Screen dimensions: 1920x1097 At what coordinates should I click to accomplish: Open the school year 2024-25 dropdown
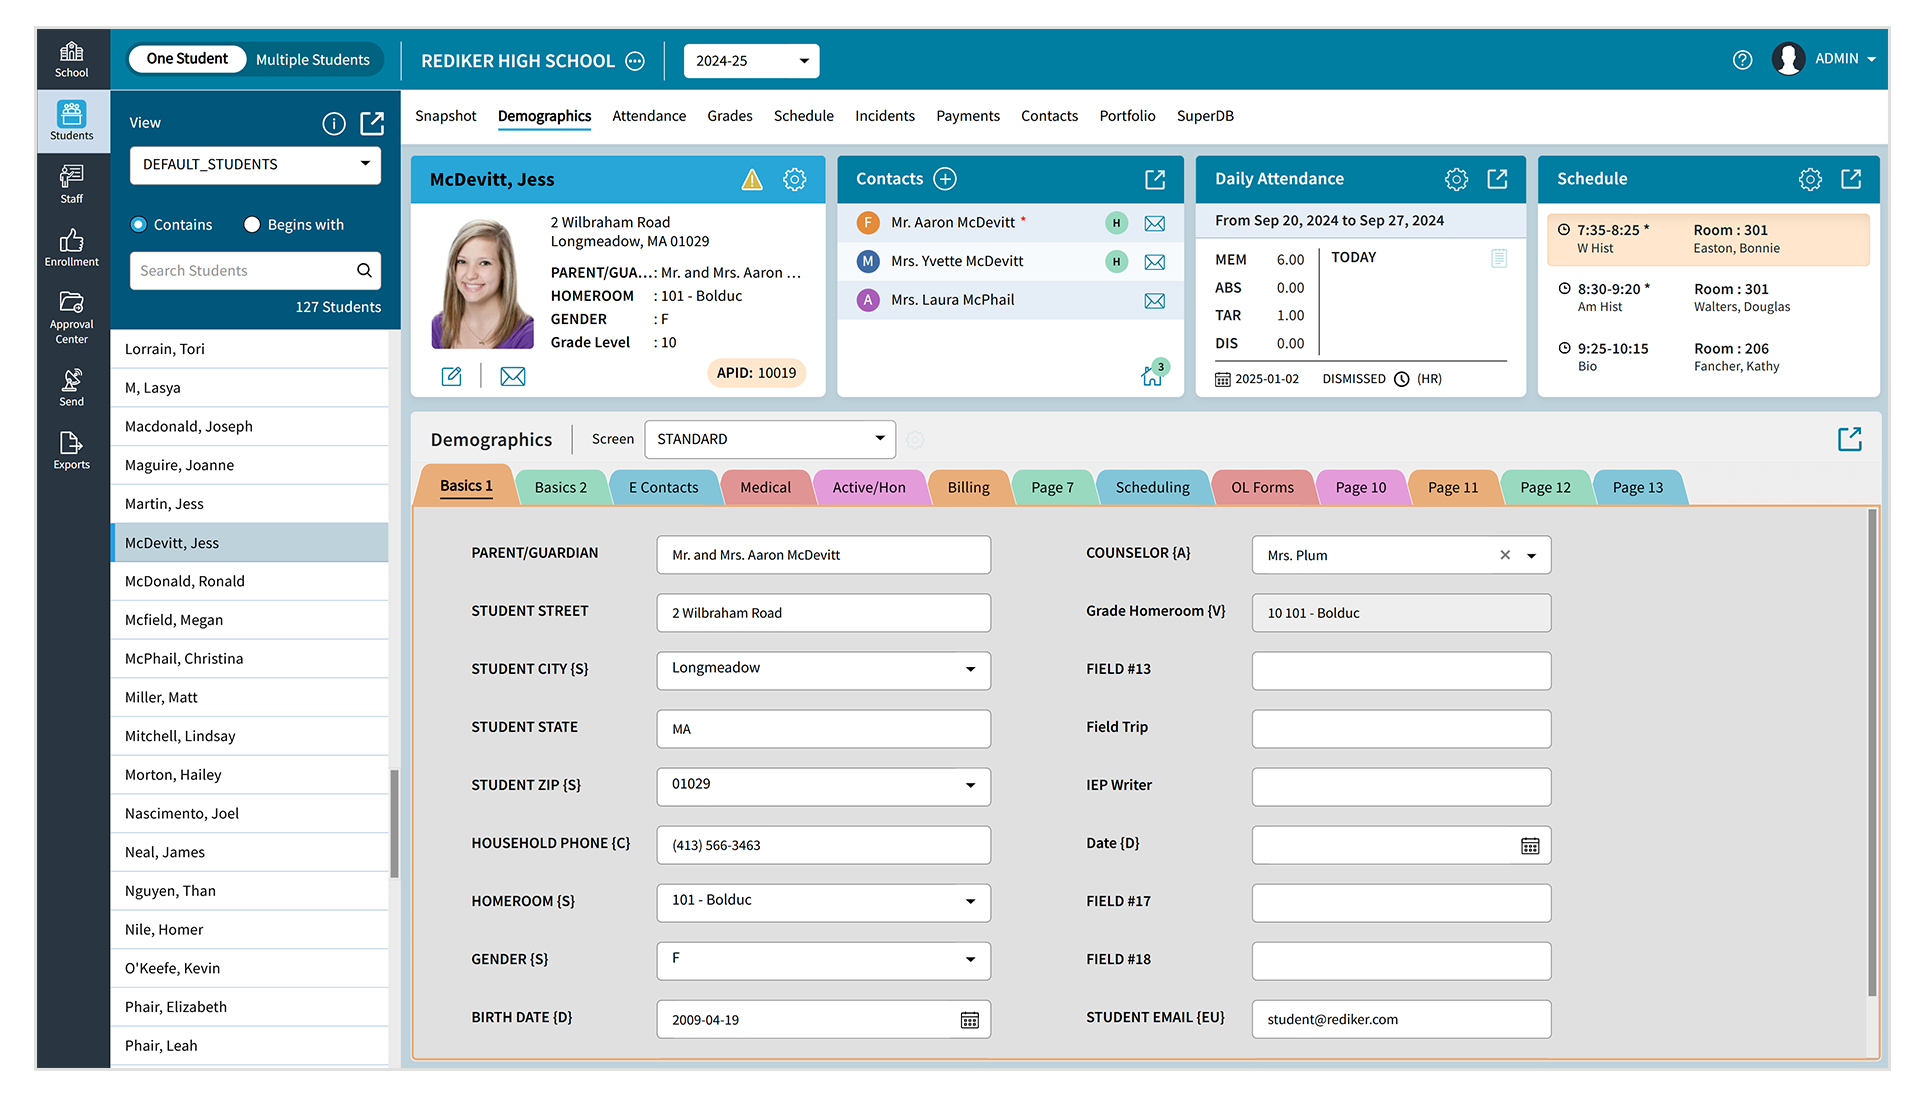click(751, 60)
